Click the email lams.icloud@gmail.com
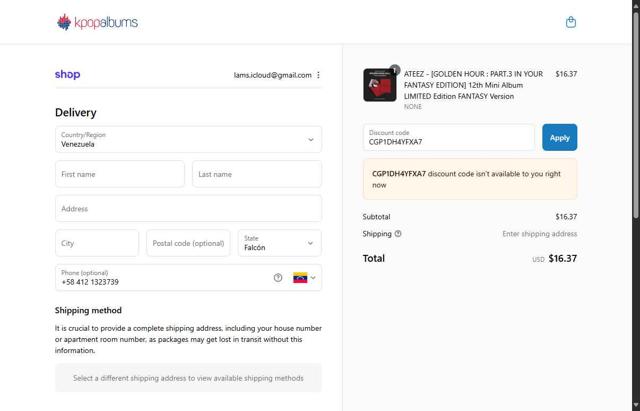 [x=272, y=75]
